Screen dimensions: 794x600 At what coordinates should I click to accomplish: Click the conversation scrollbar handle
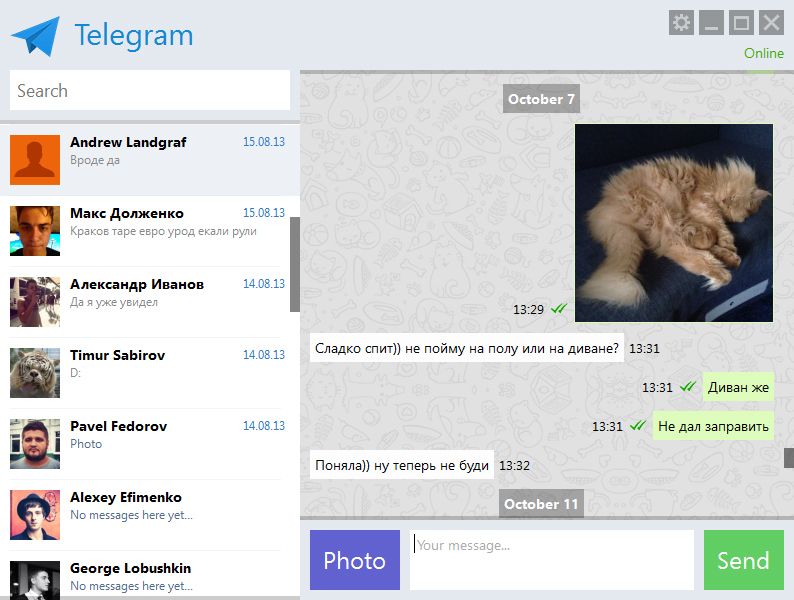point(788,457)
